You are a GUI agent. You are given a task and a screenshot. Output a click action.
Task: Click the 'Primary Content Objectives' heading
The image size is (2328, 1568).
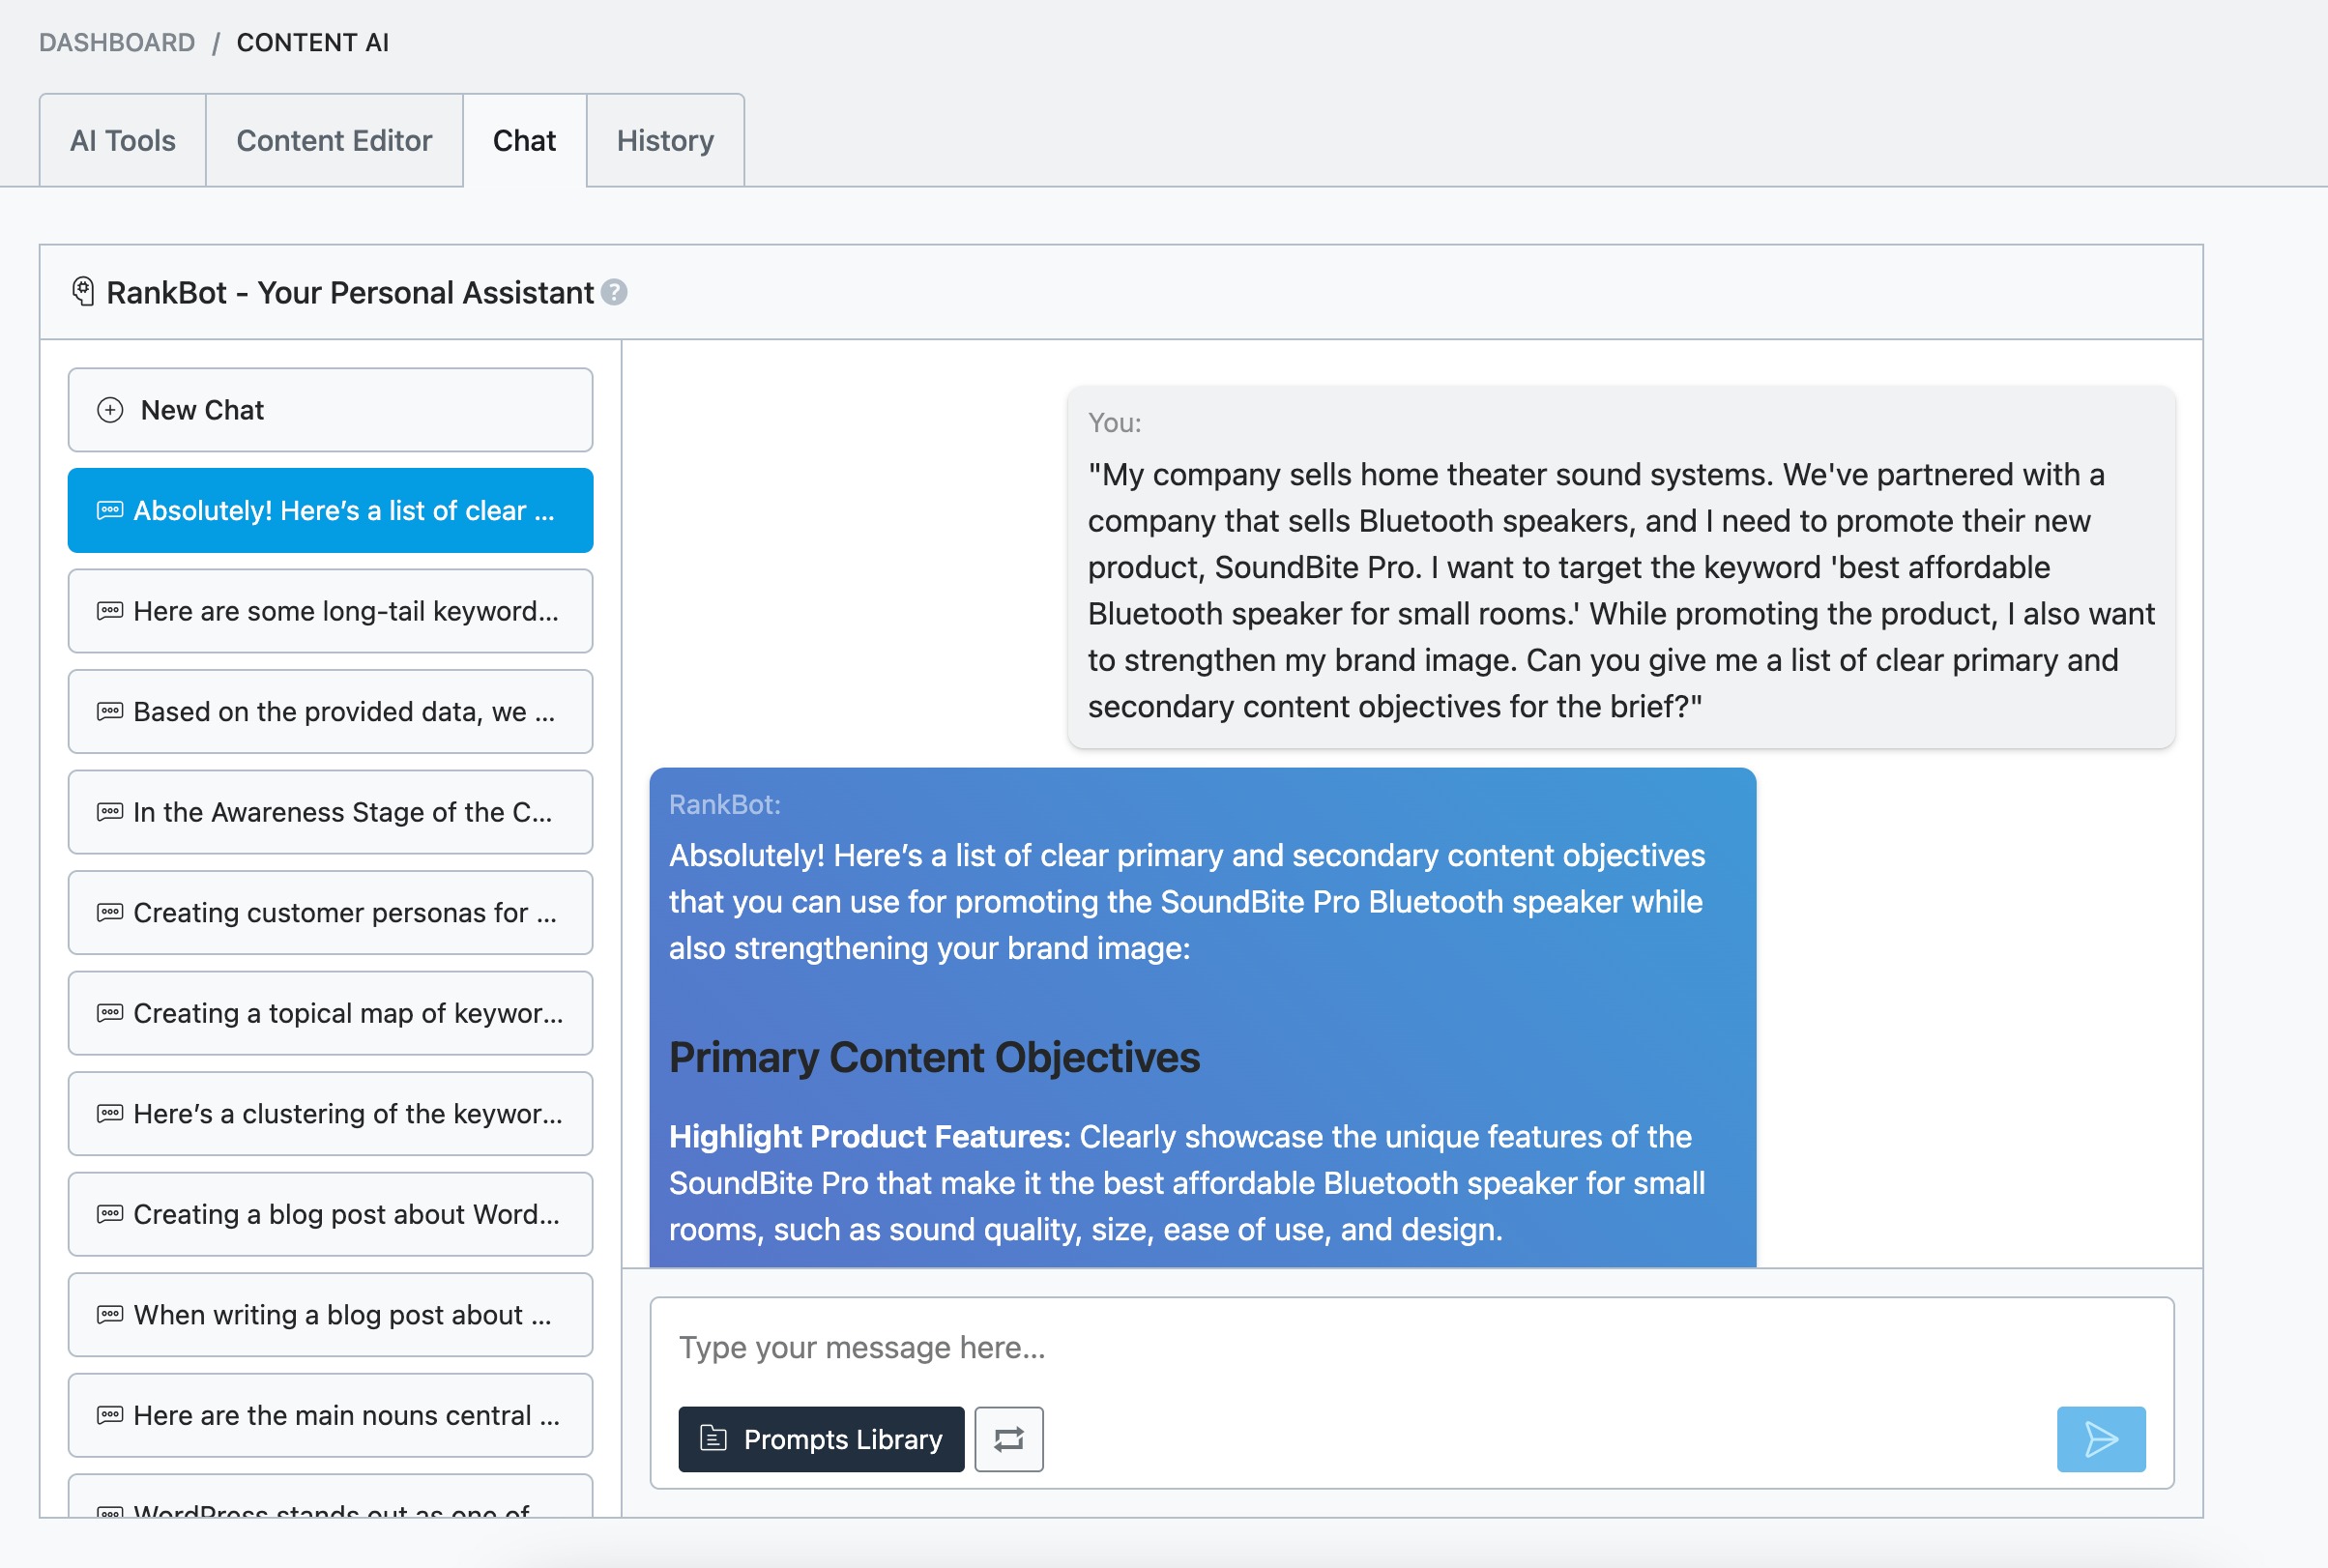[x=934, y=1057]
